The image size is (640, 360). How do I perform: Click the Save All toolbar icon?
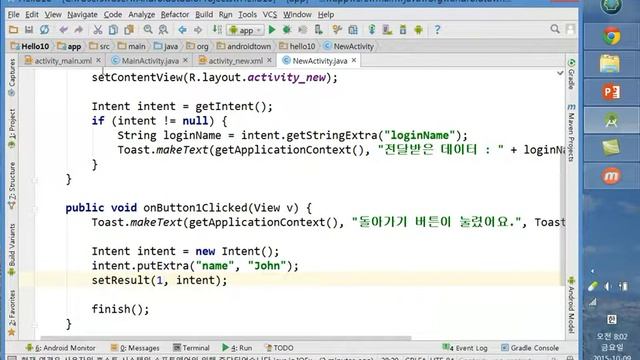pos(29,30)
